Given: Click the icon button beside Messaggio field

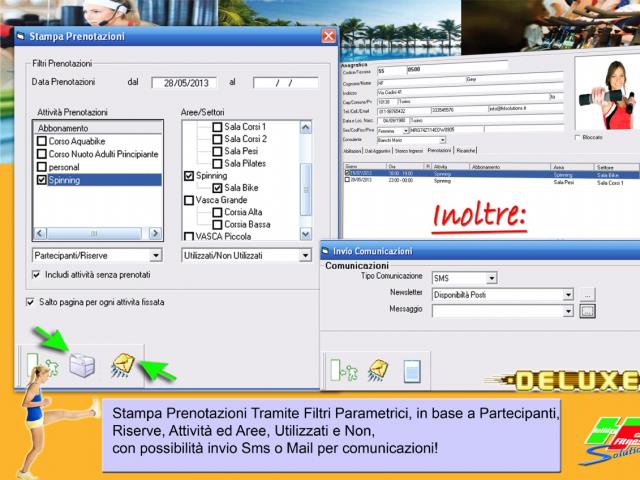Looking at the screenshot, I should pyautogui.click(x=587, y=311).
